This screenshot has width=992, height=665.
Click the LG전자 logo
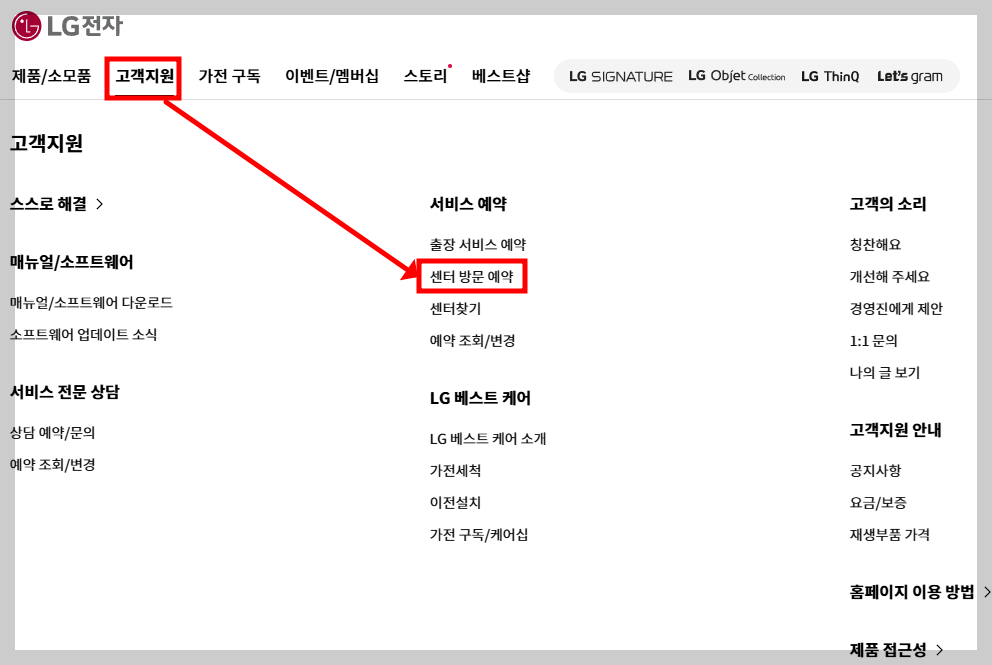coord(67,25)
